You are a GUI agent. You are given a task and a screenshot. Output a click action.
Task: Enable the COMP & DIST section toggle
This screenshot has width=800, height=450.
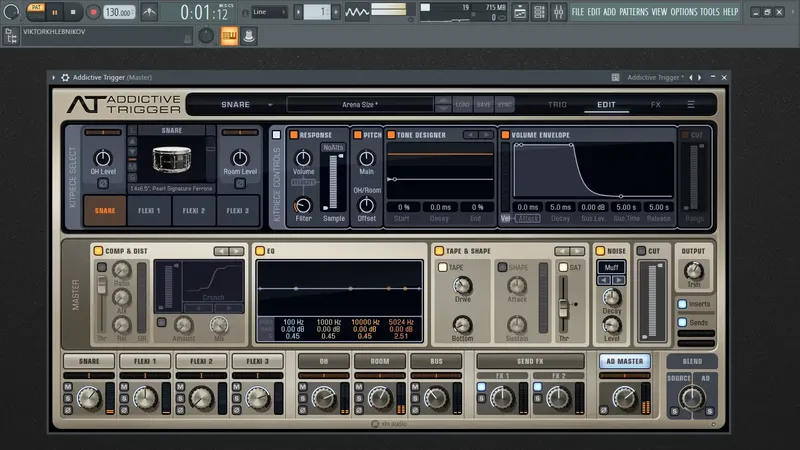click(98, 251)
